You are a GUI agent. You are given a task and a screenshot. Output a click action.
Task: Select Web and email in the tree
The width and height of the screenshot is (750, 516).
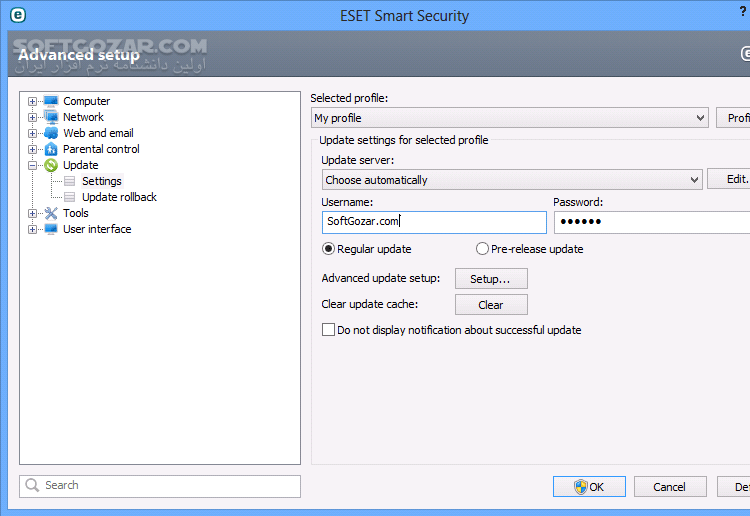pyautogui.click(x=98, y=133)
